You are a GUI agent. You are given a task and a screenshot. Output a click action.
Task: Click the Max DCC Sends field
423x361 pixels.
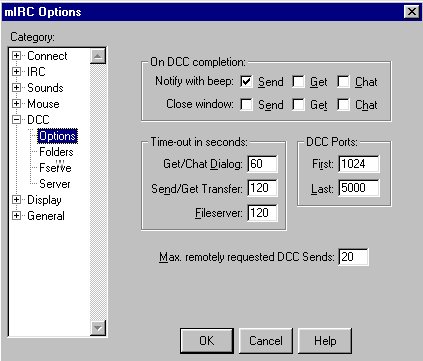pos(353,257)
